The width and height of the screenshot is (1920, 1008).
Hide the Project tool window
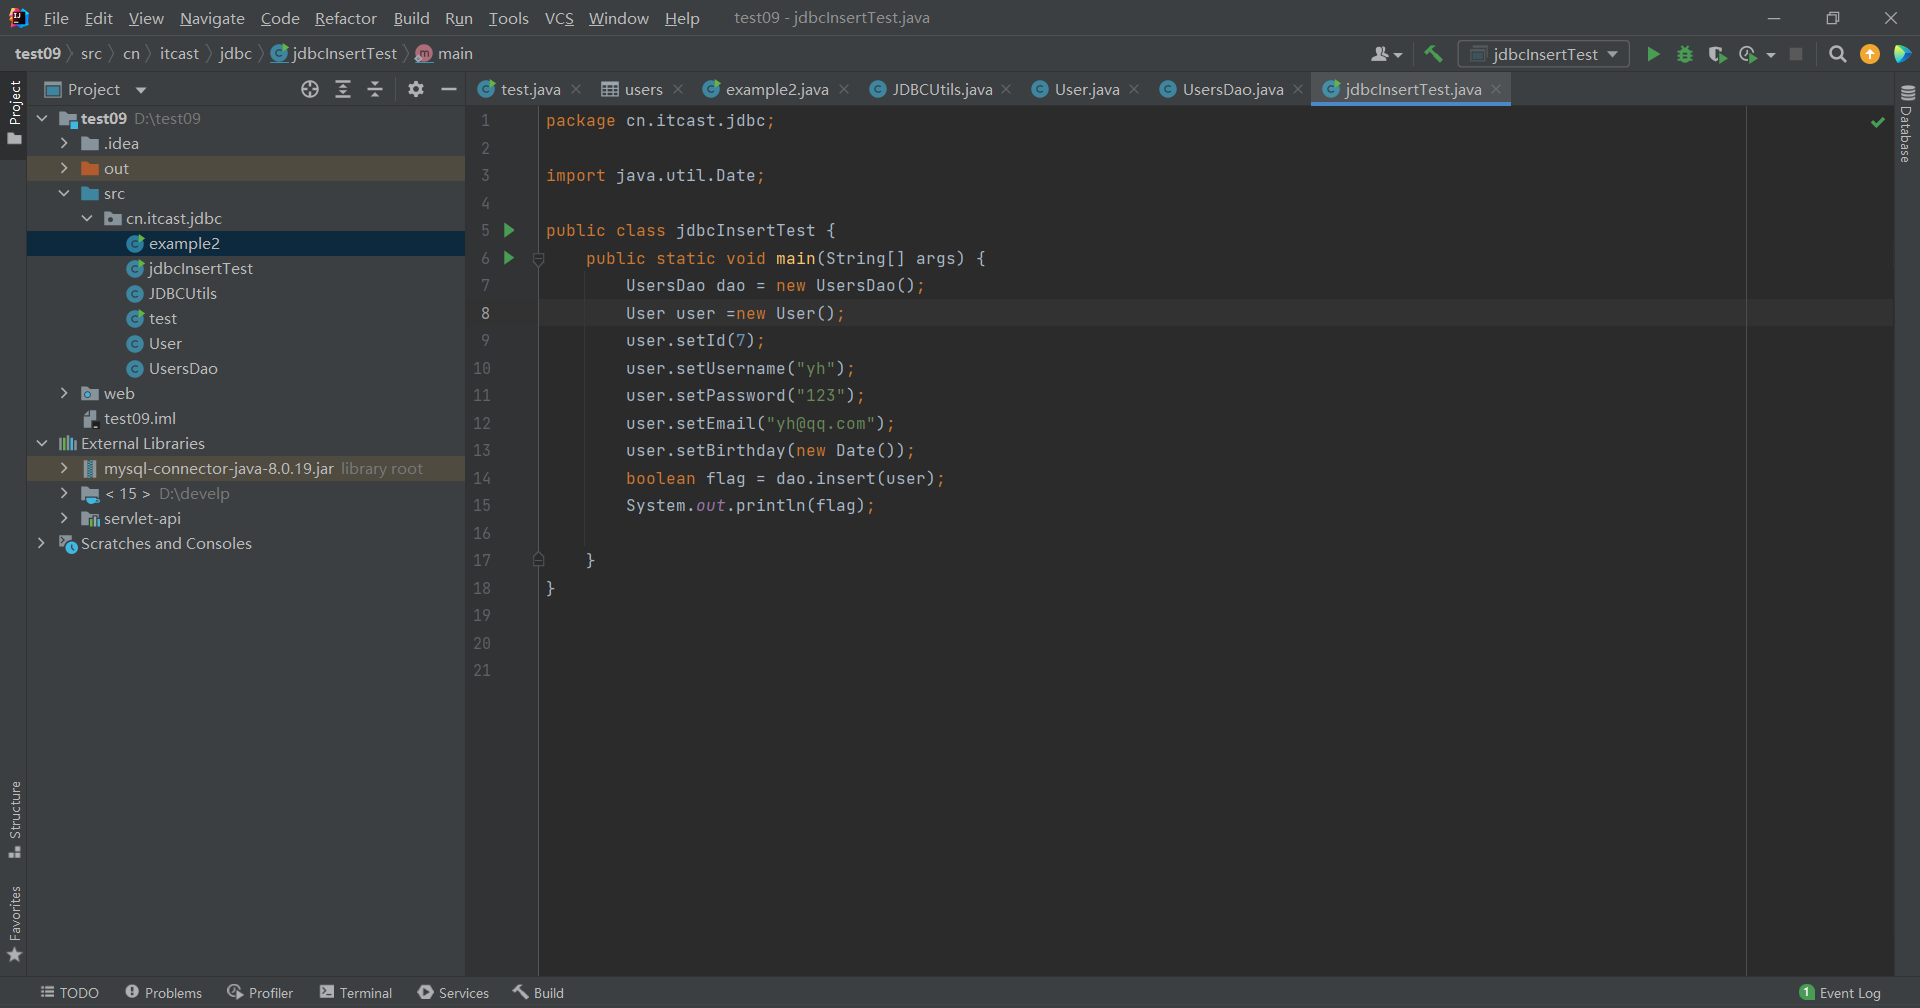click(x=449, y=89)
